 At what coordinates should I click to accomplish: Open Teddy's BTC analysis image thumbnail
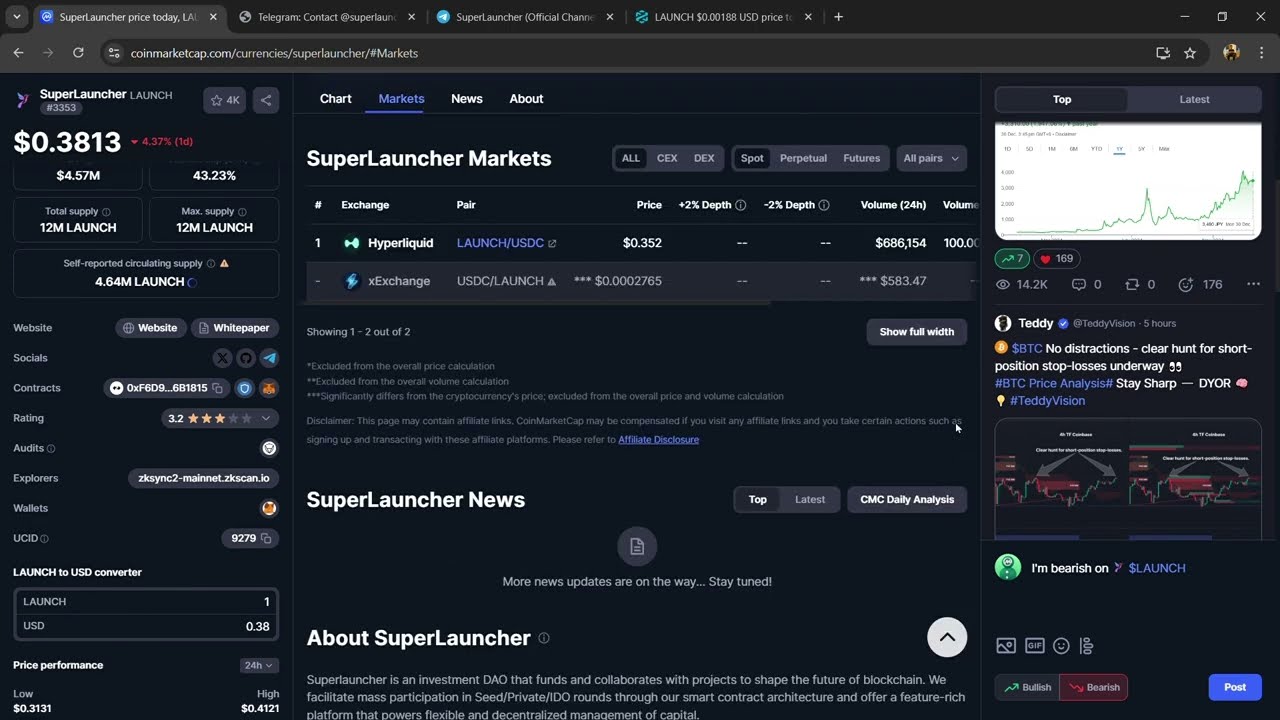point(1128,478)
